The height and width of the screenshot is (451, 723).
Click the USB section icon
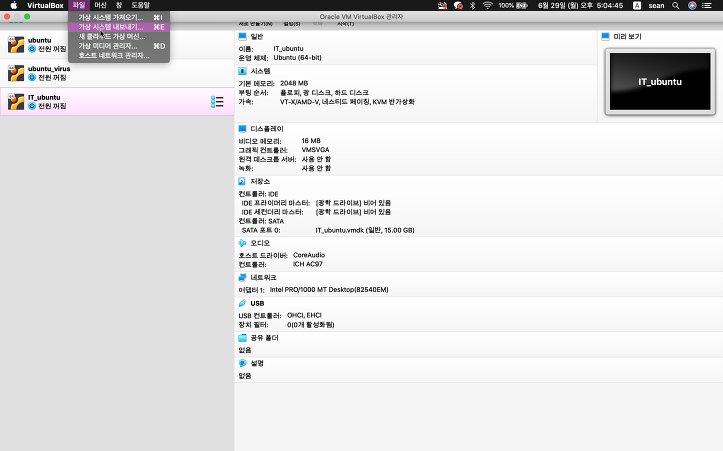coord(243,303)
